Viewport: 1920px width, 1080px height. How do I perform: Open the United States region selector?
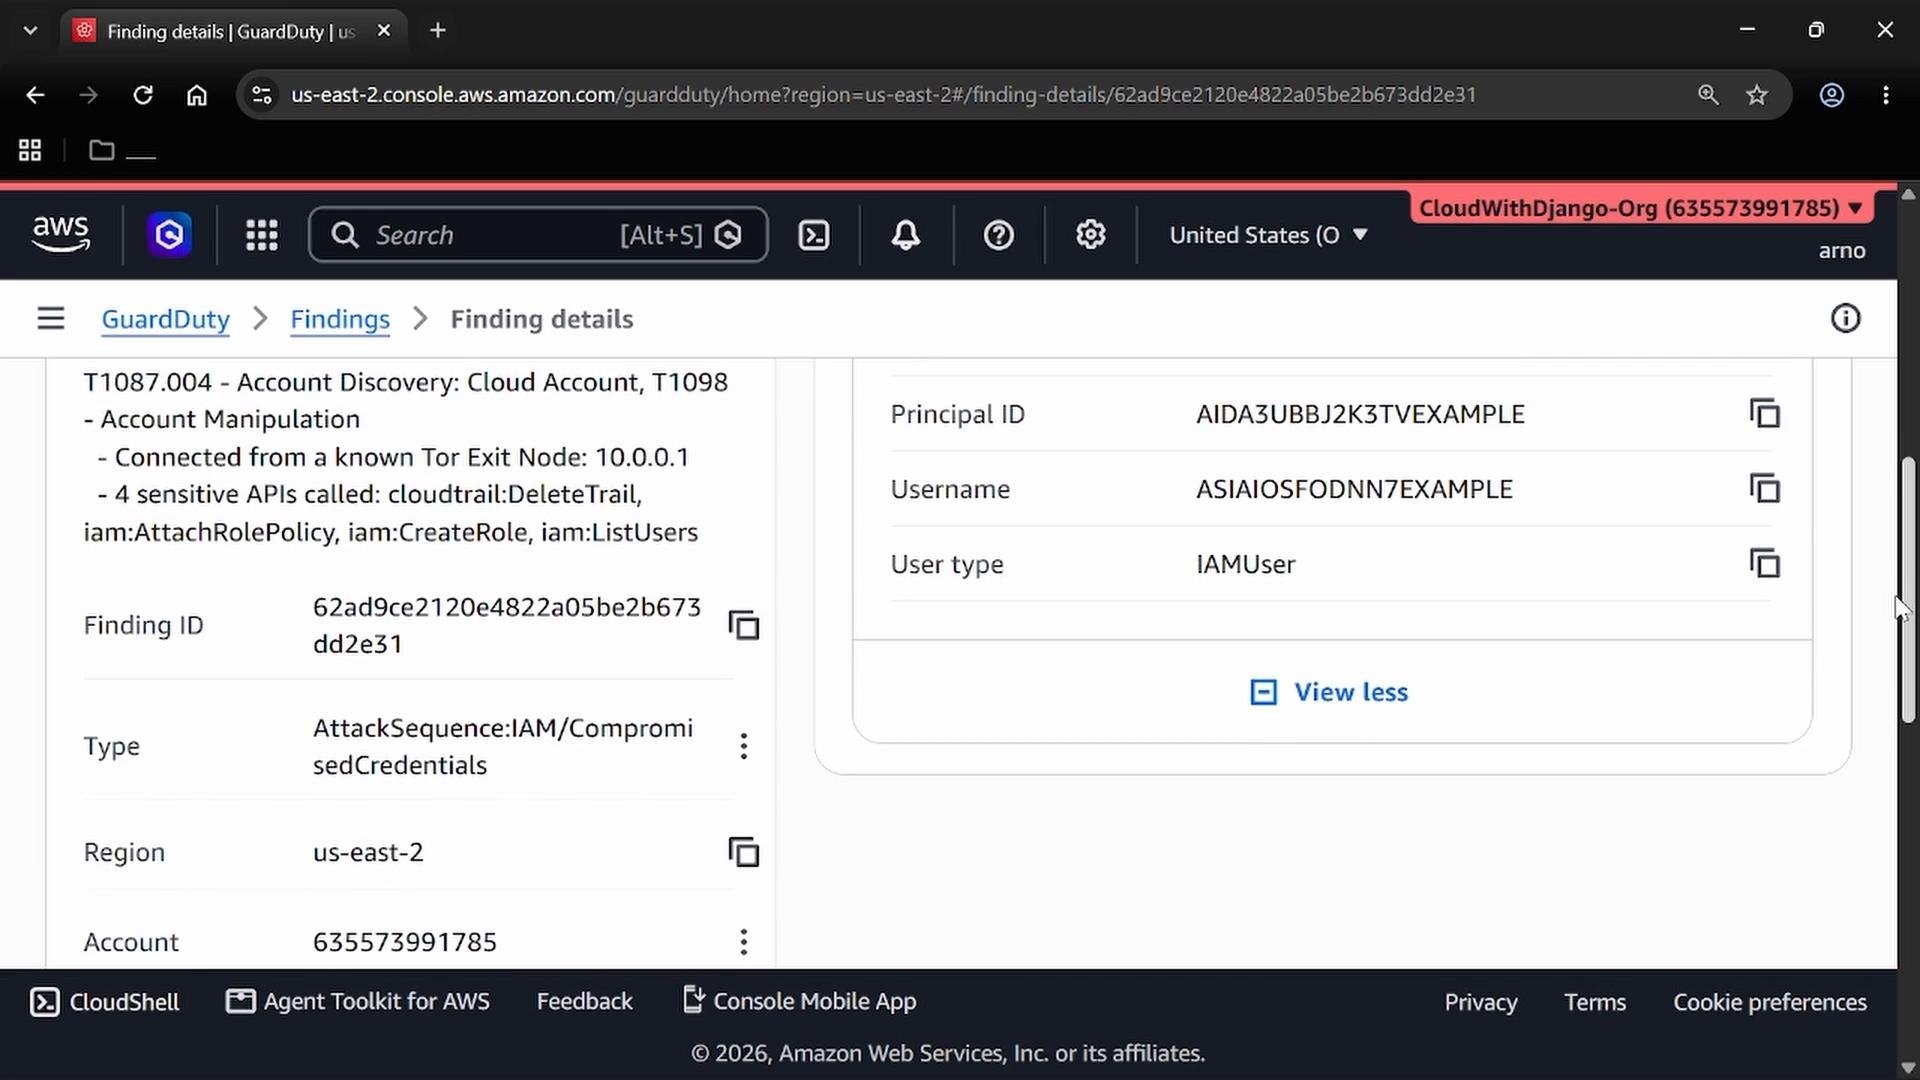tap(1268, 235)
